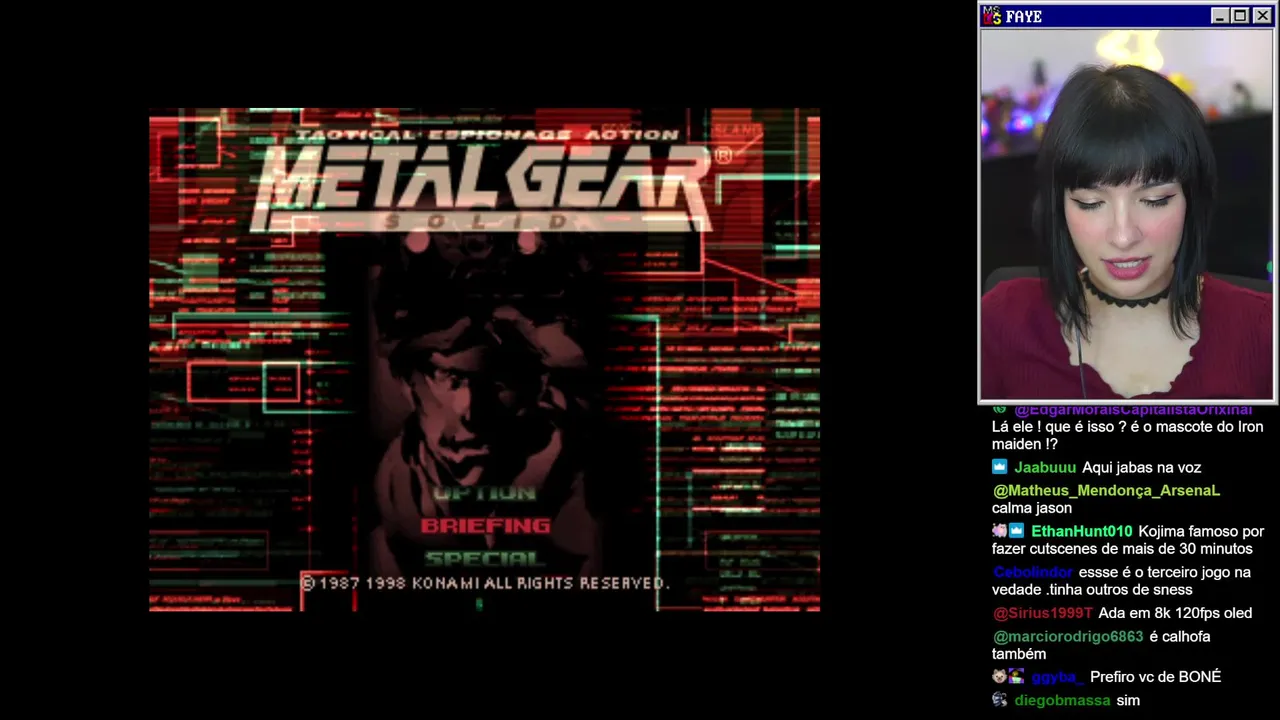Open ggyba_'s chat username
Viewport: 1280px width, 720px height.
pos(1058,677)
